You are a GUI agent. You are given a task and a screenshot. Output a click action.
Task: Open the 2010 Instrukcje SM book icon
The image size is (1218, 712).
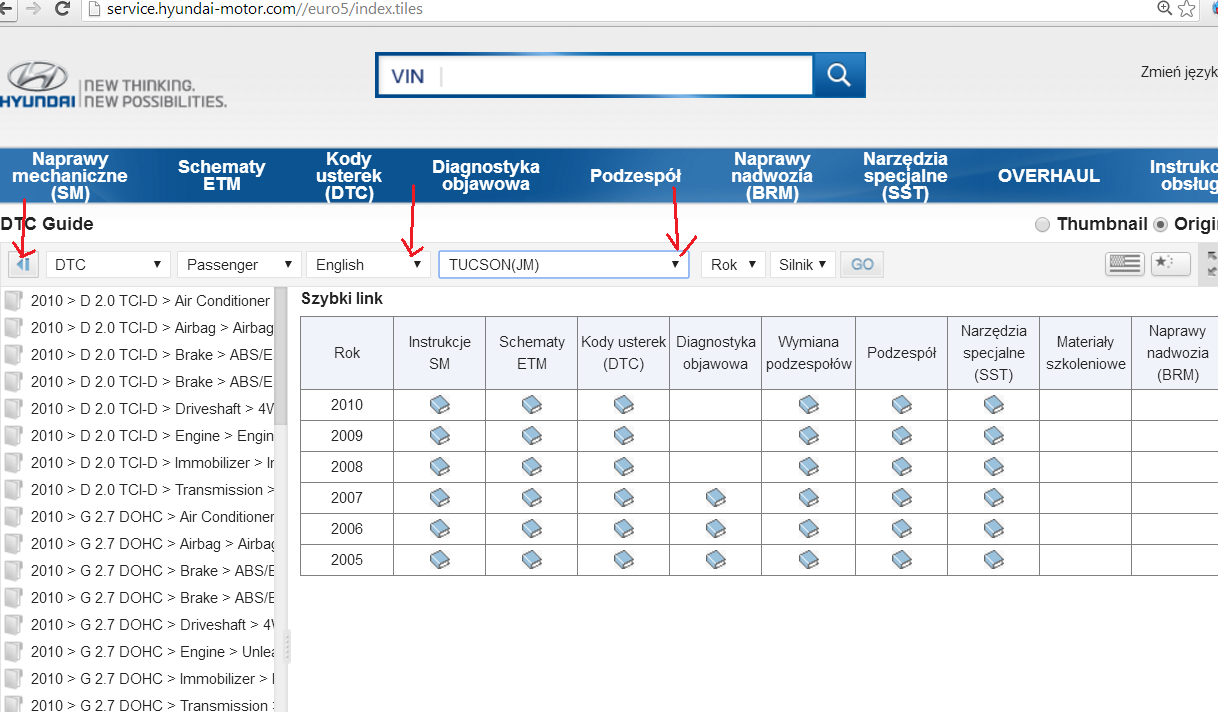pyautogui.click(x=440, y=404)
